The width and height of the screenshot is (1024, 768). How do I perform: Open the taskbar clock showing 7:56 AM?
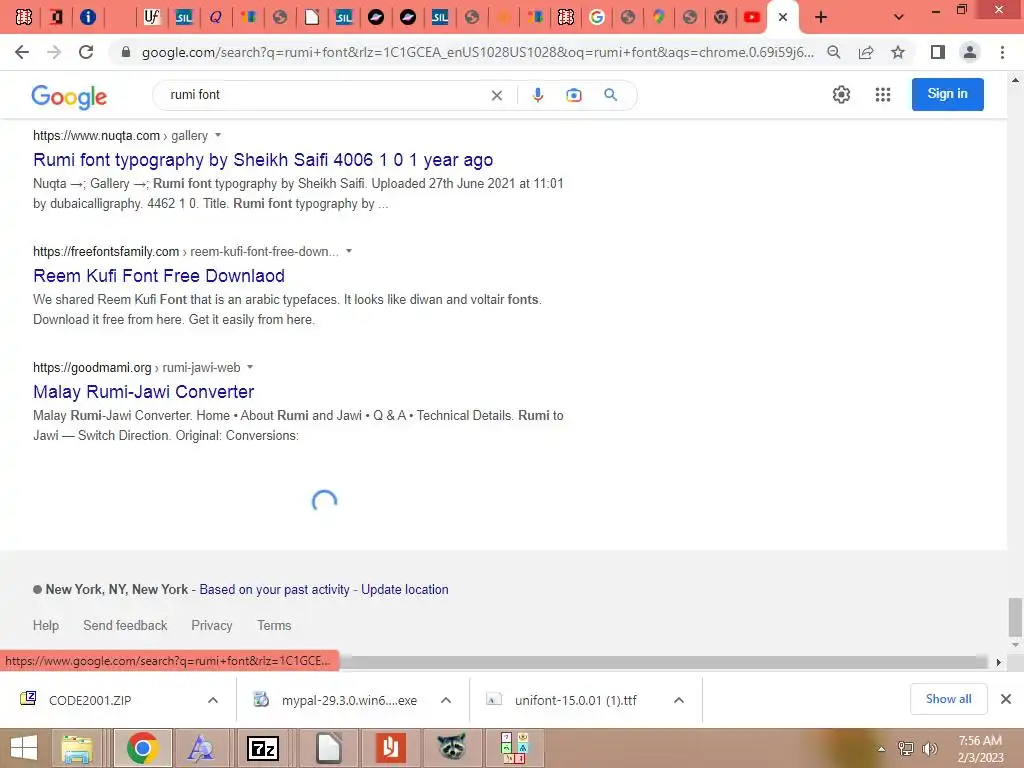[x=980, y=749]
